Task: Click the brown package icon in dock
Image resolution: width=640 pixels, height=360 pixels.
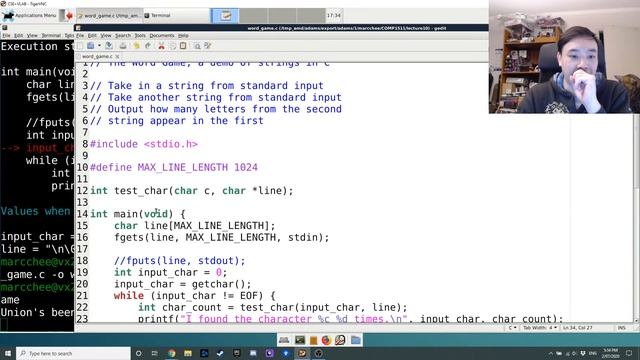Action: 313,340
